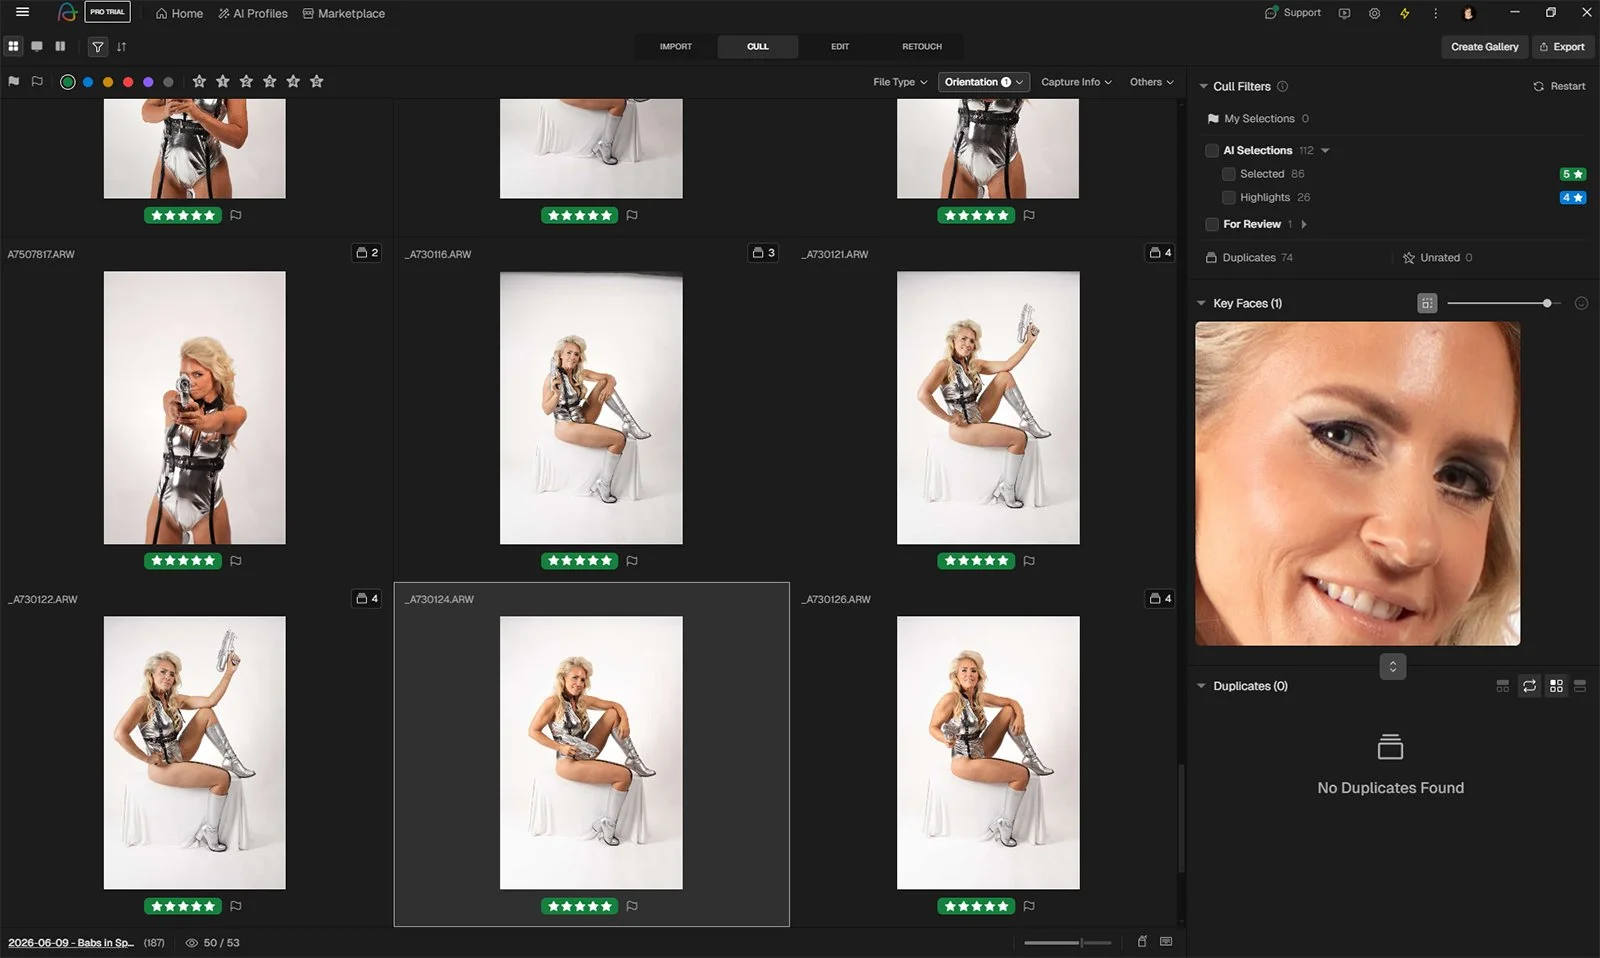Switch to the CULL tab
1600x958 pixels.
click(758, 46)
